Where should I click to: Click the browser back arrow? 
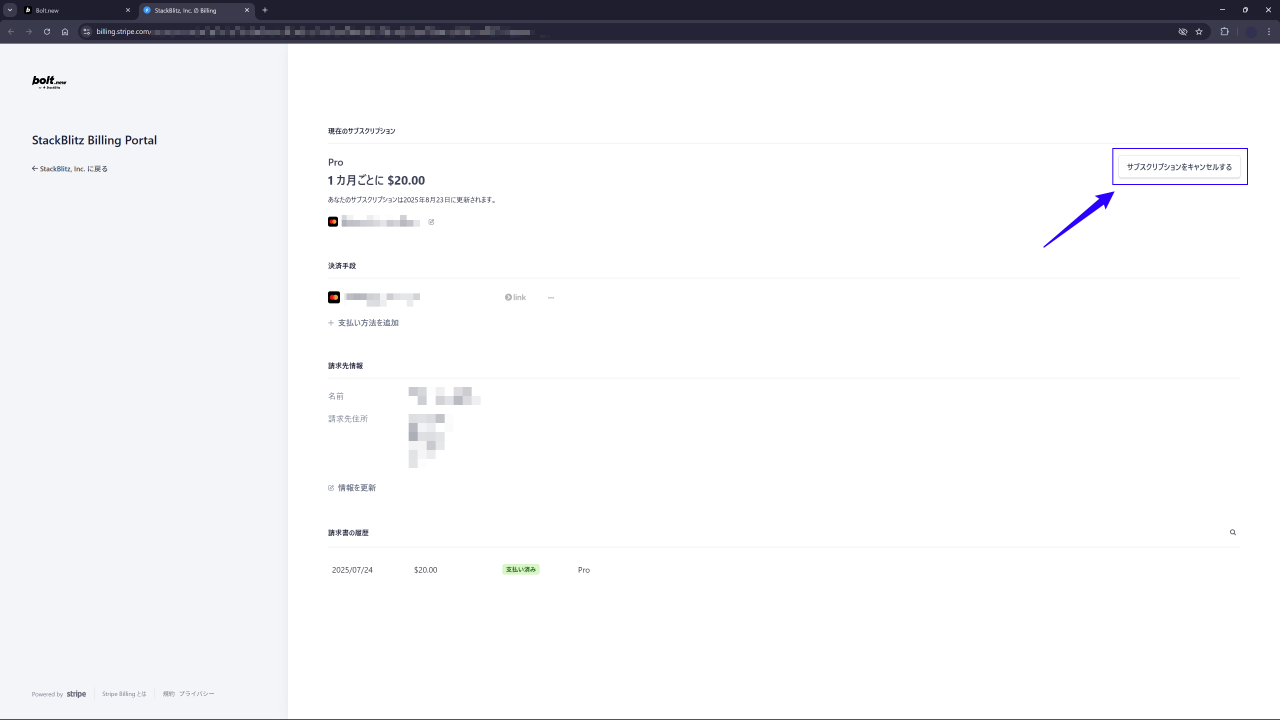click(11, 31)
